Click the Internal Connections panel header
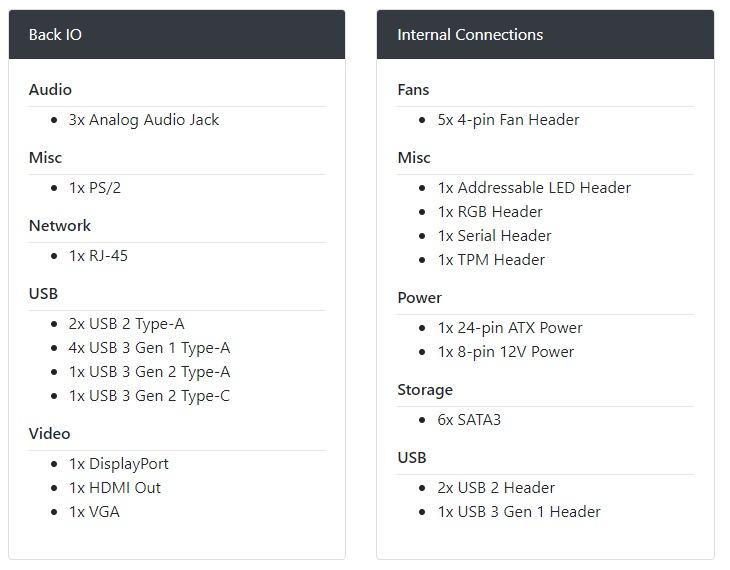The height and width of the screenshot is (570, 730). click(545, 34)
